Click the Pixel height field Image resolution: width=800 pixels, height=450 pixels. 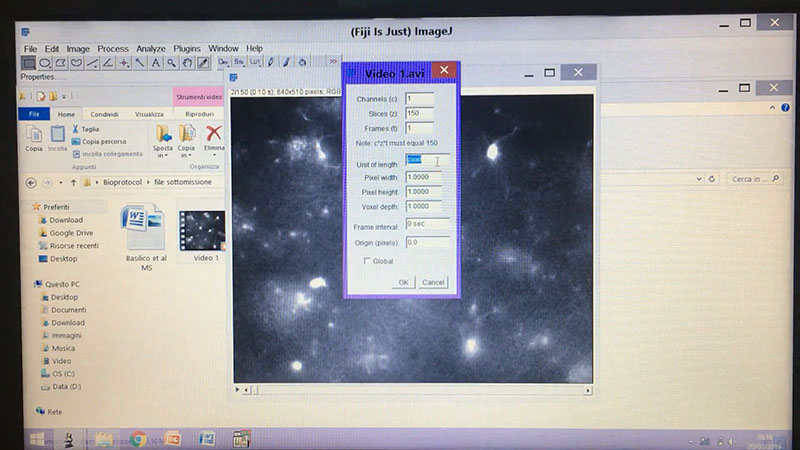pos(423,192)
